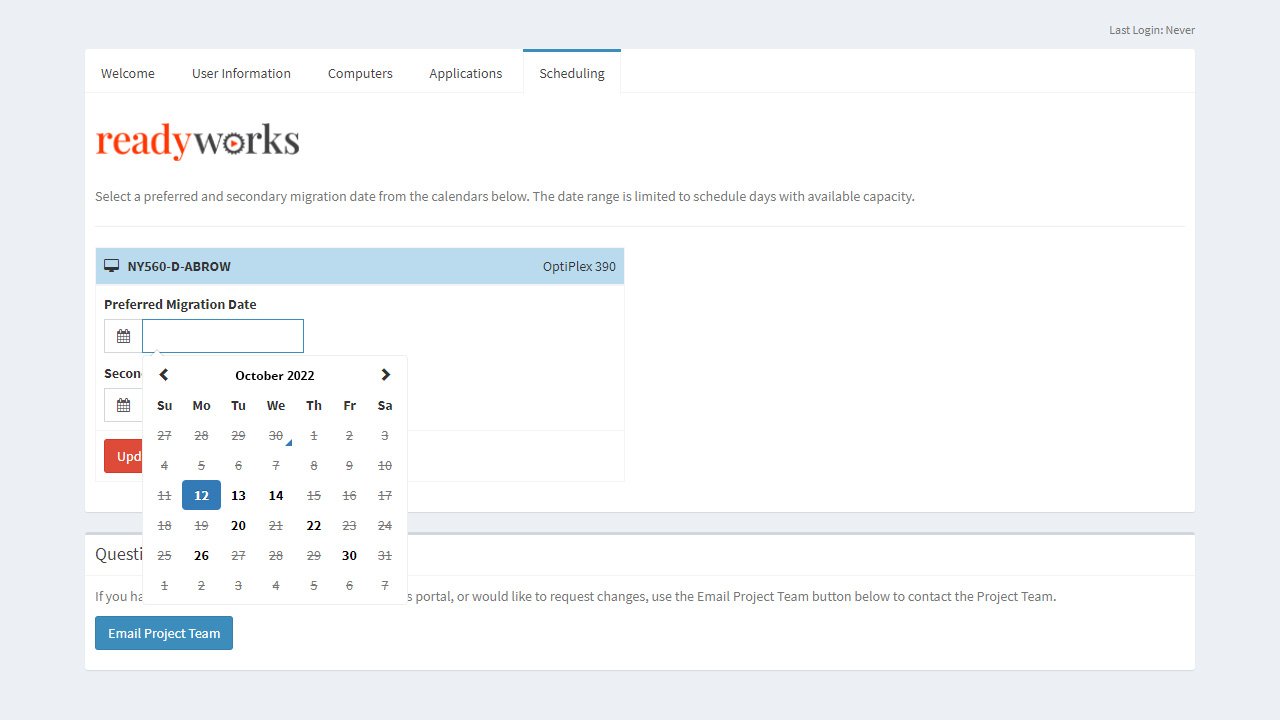Go to the previous month in the calendar
Viewport: 1280px width, 720px height.
click(x=163, y=374)
